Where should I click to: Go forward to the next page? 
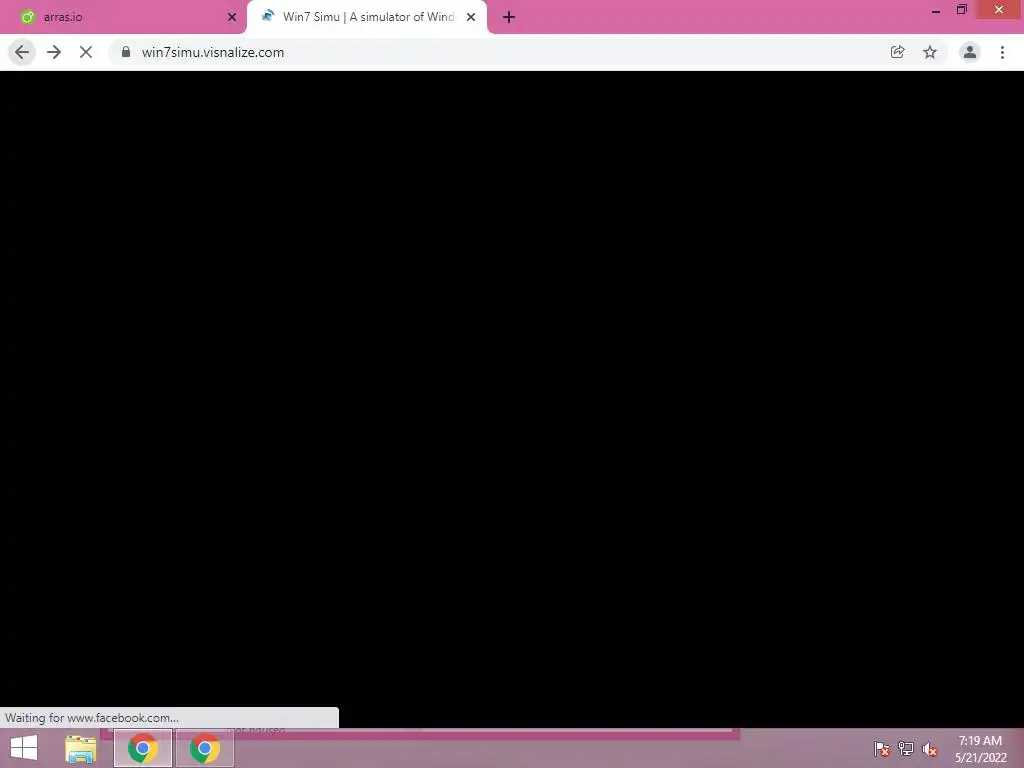point(54,52)
